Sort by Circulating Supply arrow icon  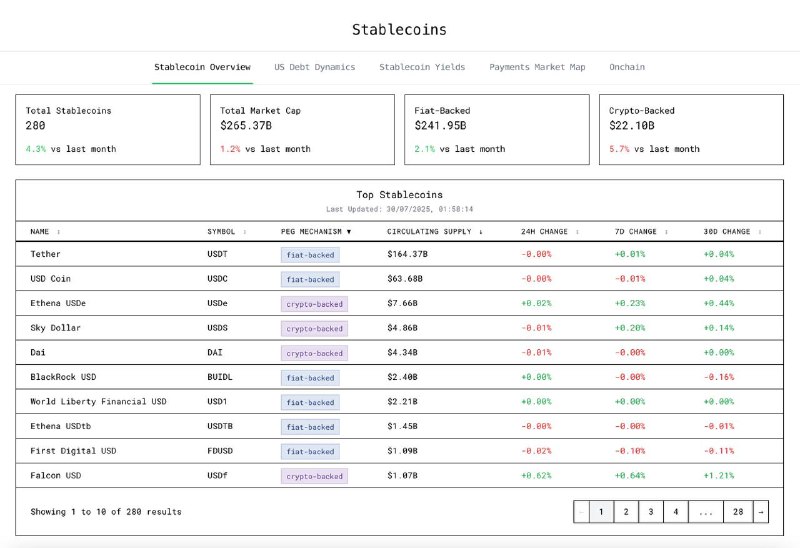click(x=481, y=231)
